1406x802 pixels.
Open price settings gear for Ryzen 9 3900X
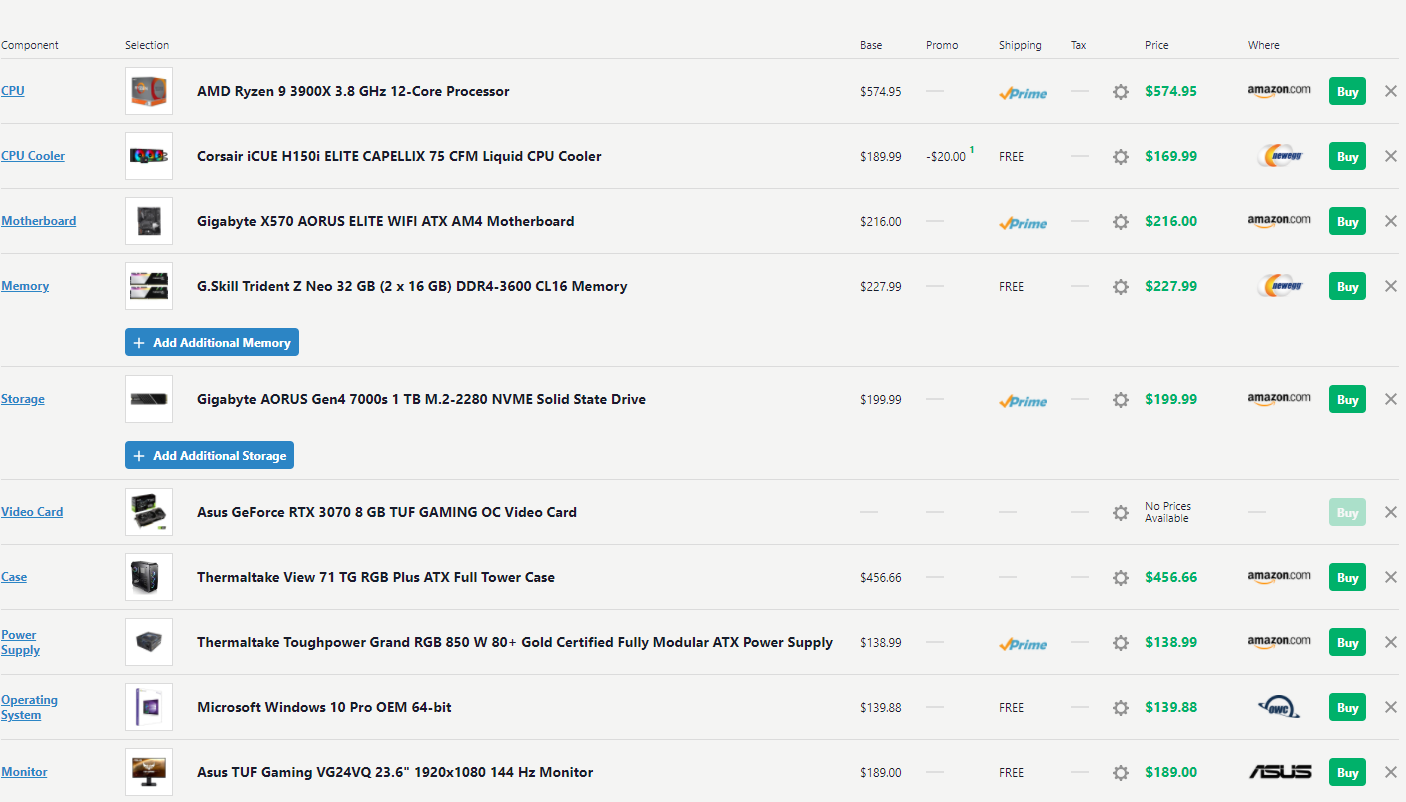pos(1121,92)
